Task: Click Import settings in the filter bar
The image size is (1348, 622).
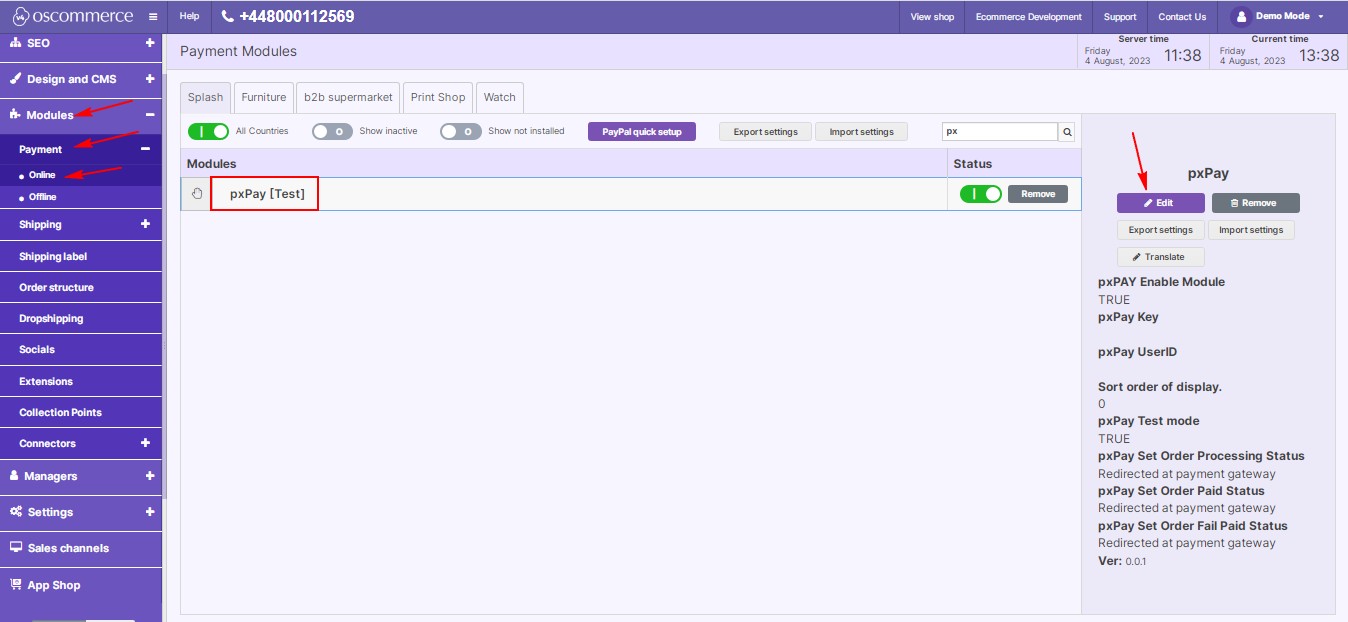Action: pyautogui.click(x=862, y=132)
